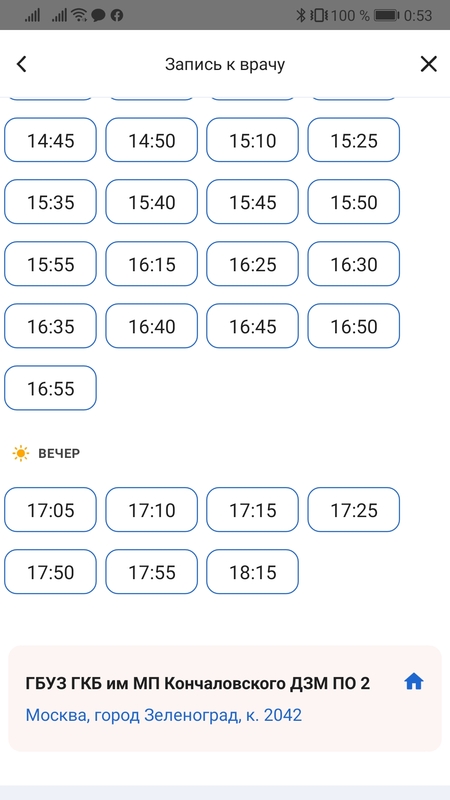The image size is (450, 800).
Task: Tap ГБУЗ ГКБ им МП Кончаловского clinic card
Action: coord(225,698)
